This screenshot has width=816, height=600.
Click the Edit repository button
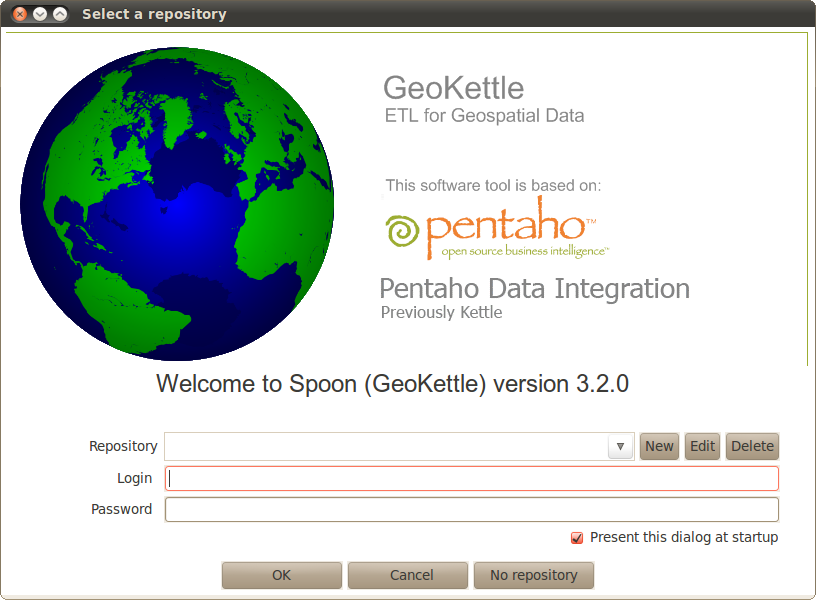pyautogui.click(x=702, y=446)
